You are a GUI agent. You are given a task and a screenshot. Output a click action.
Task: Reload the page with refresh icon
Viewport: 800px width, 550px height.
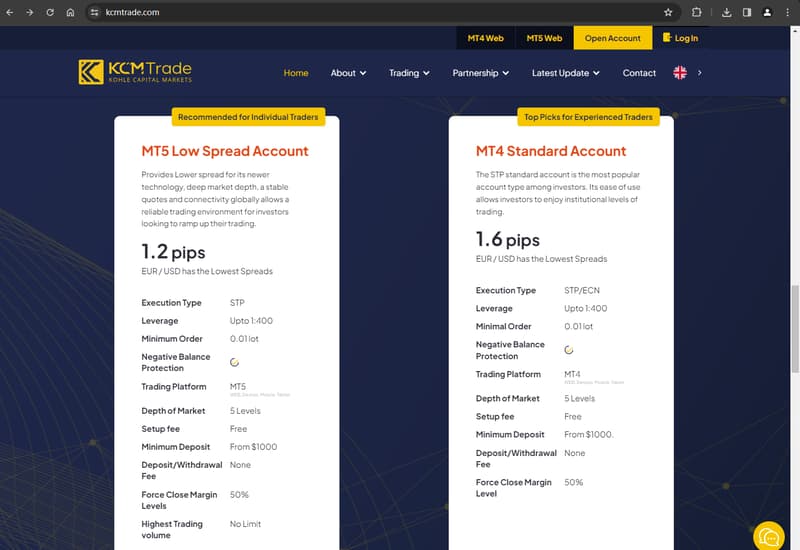tap(50, 12)
